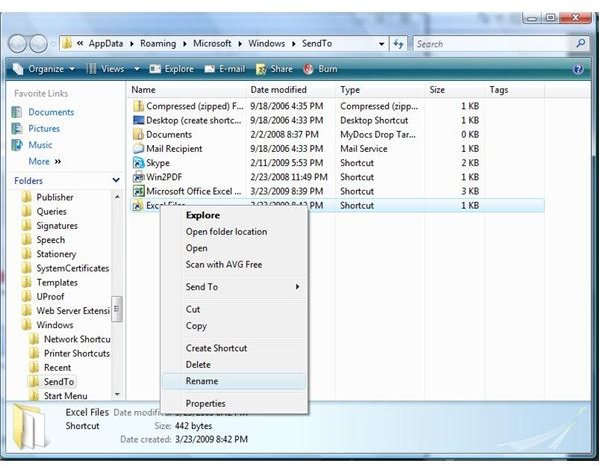Open the address bar history dropdown
The height and width of the screenshot is (466, 600).
point(381,44)
